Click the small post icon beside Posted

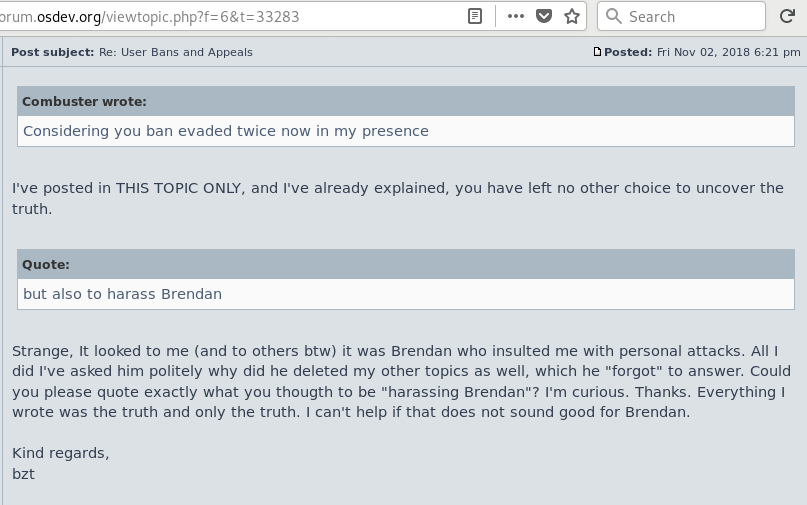[597, 51]
